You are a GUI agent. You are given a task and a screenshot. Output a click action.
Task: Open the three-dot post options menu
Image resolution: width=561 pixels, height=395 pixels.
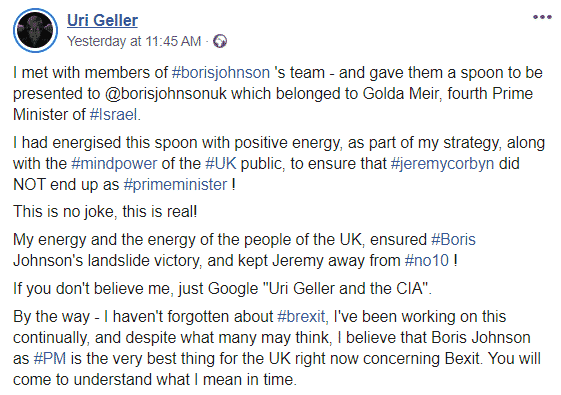pos(542,17)
